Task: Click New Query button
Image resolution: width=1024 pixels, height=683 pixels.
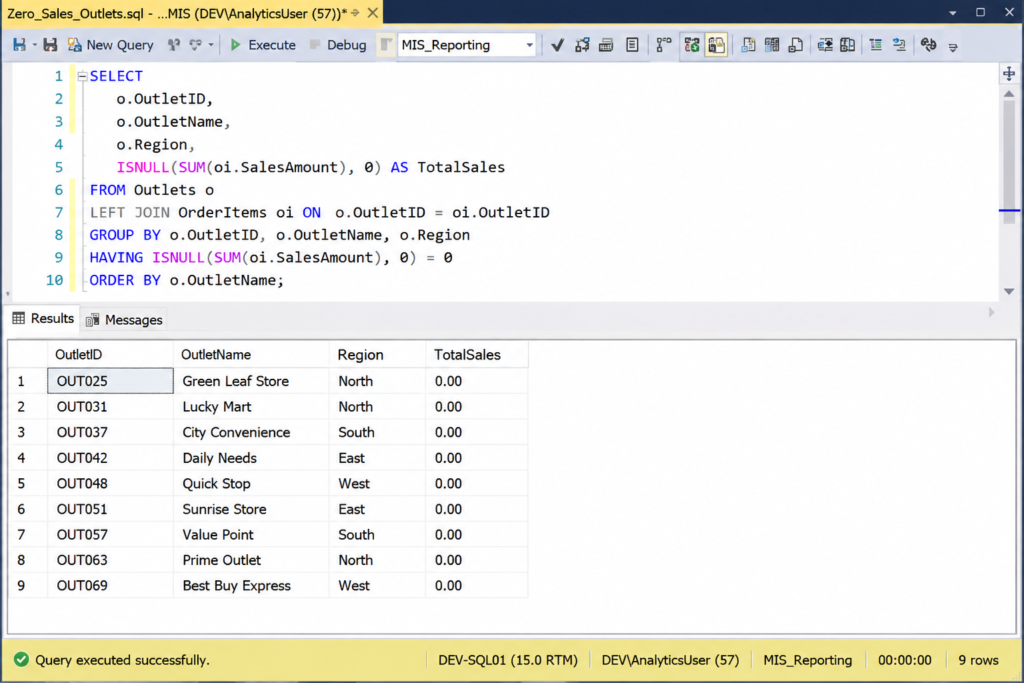Action: [110, 45]
